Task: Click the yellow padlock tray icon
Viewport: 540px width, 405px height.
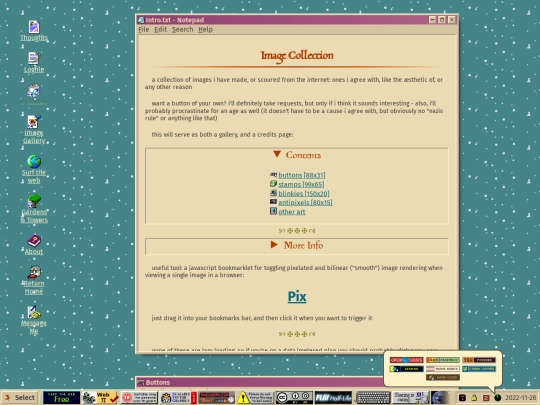Action: coord(474,398)
